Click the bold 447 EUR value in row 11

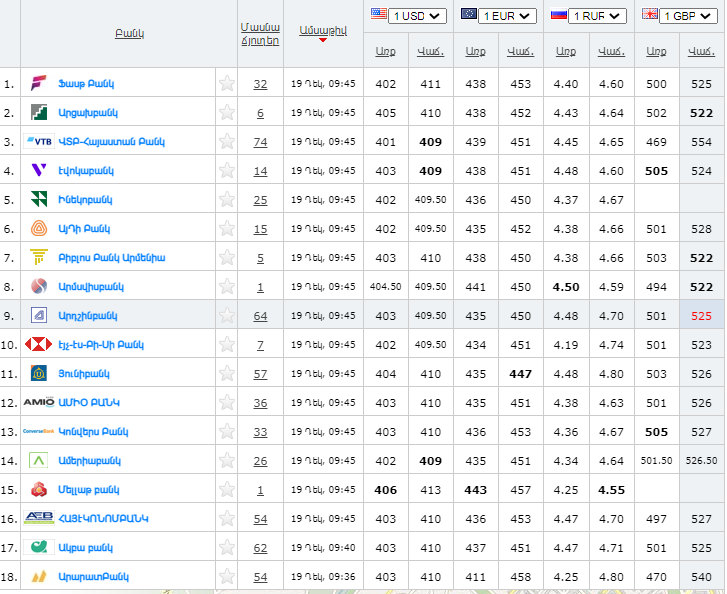(521, 374)
